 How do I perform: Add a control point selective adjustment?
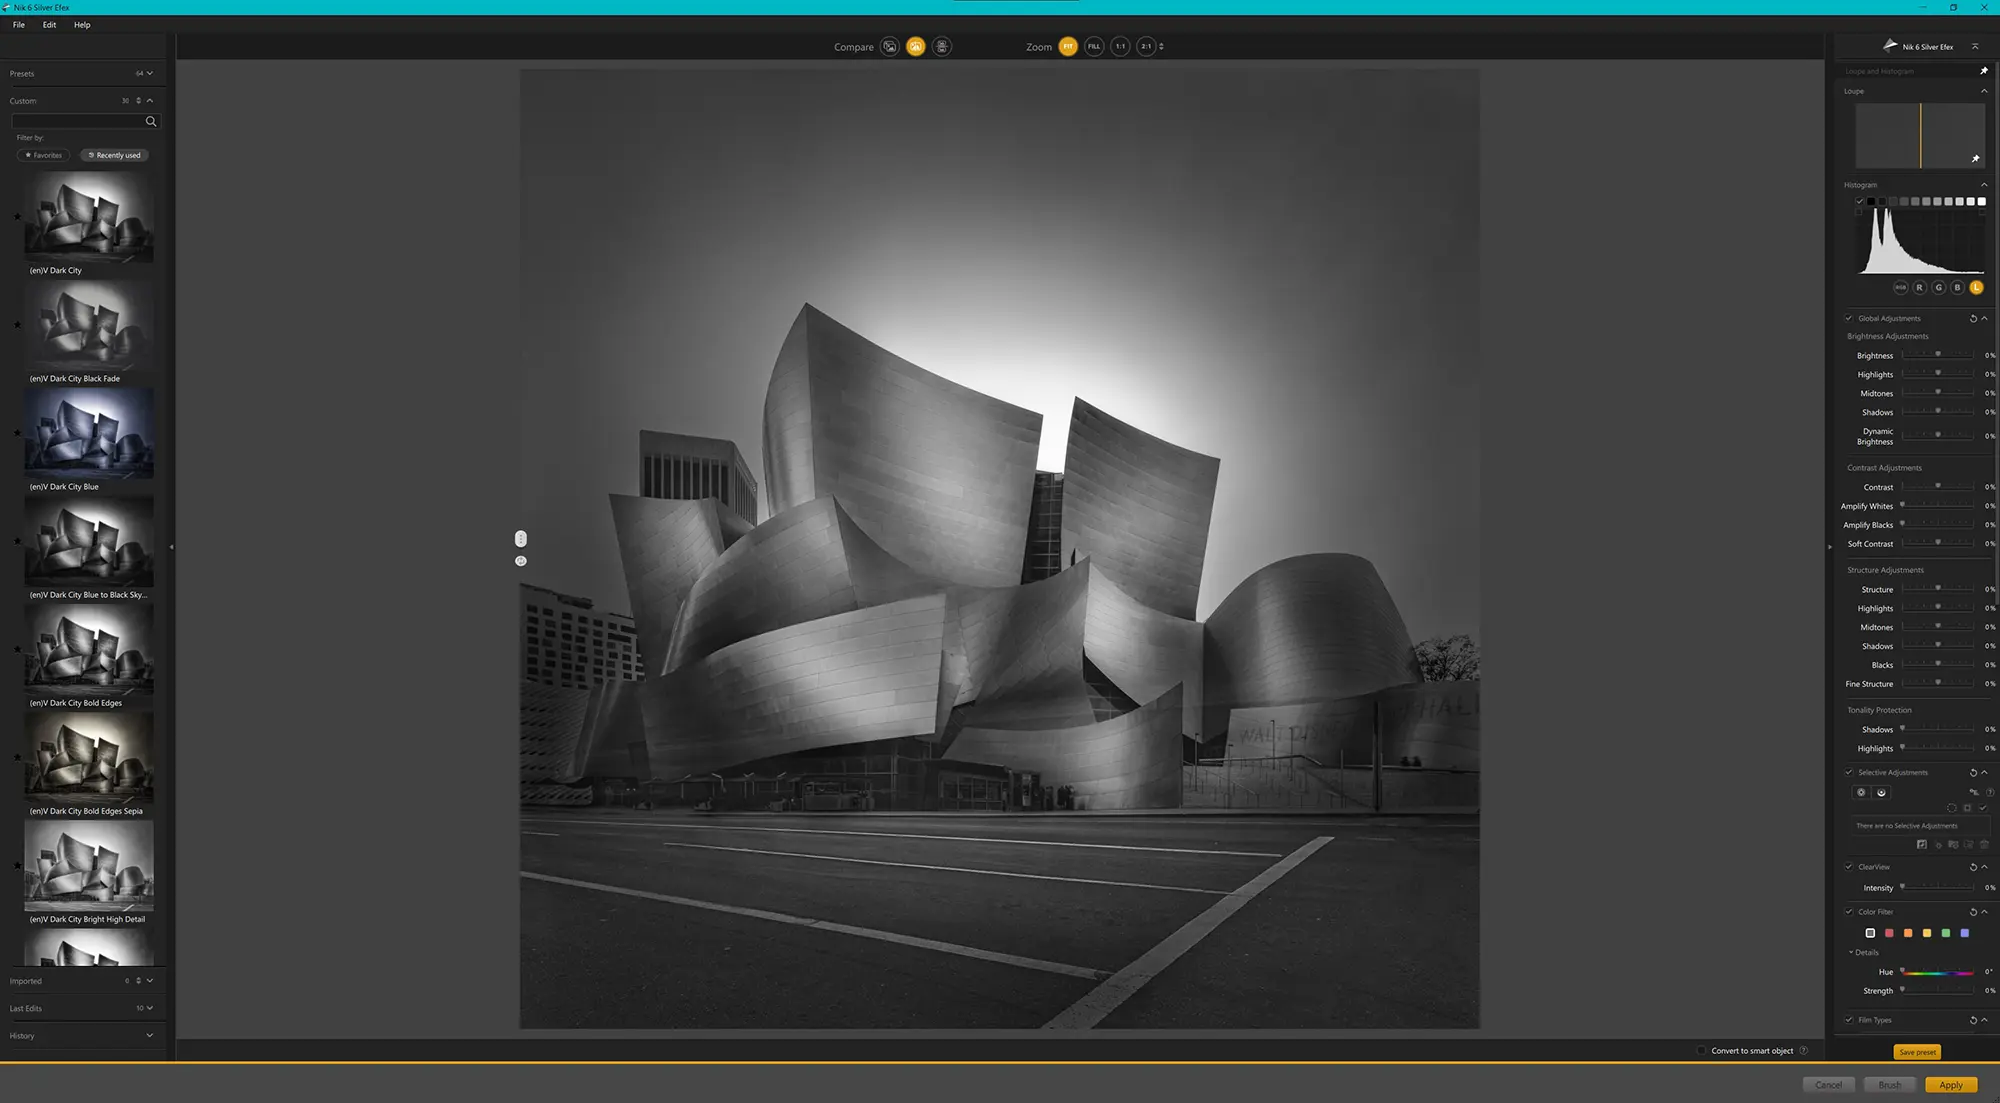tap(1861, 793)
